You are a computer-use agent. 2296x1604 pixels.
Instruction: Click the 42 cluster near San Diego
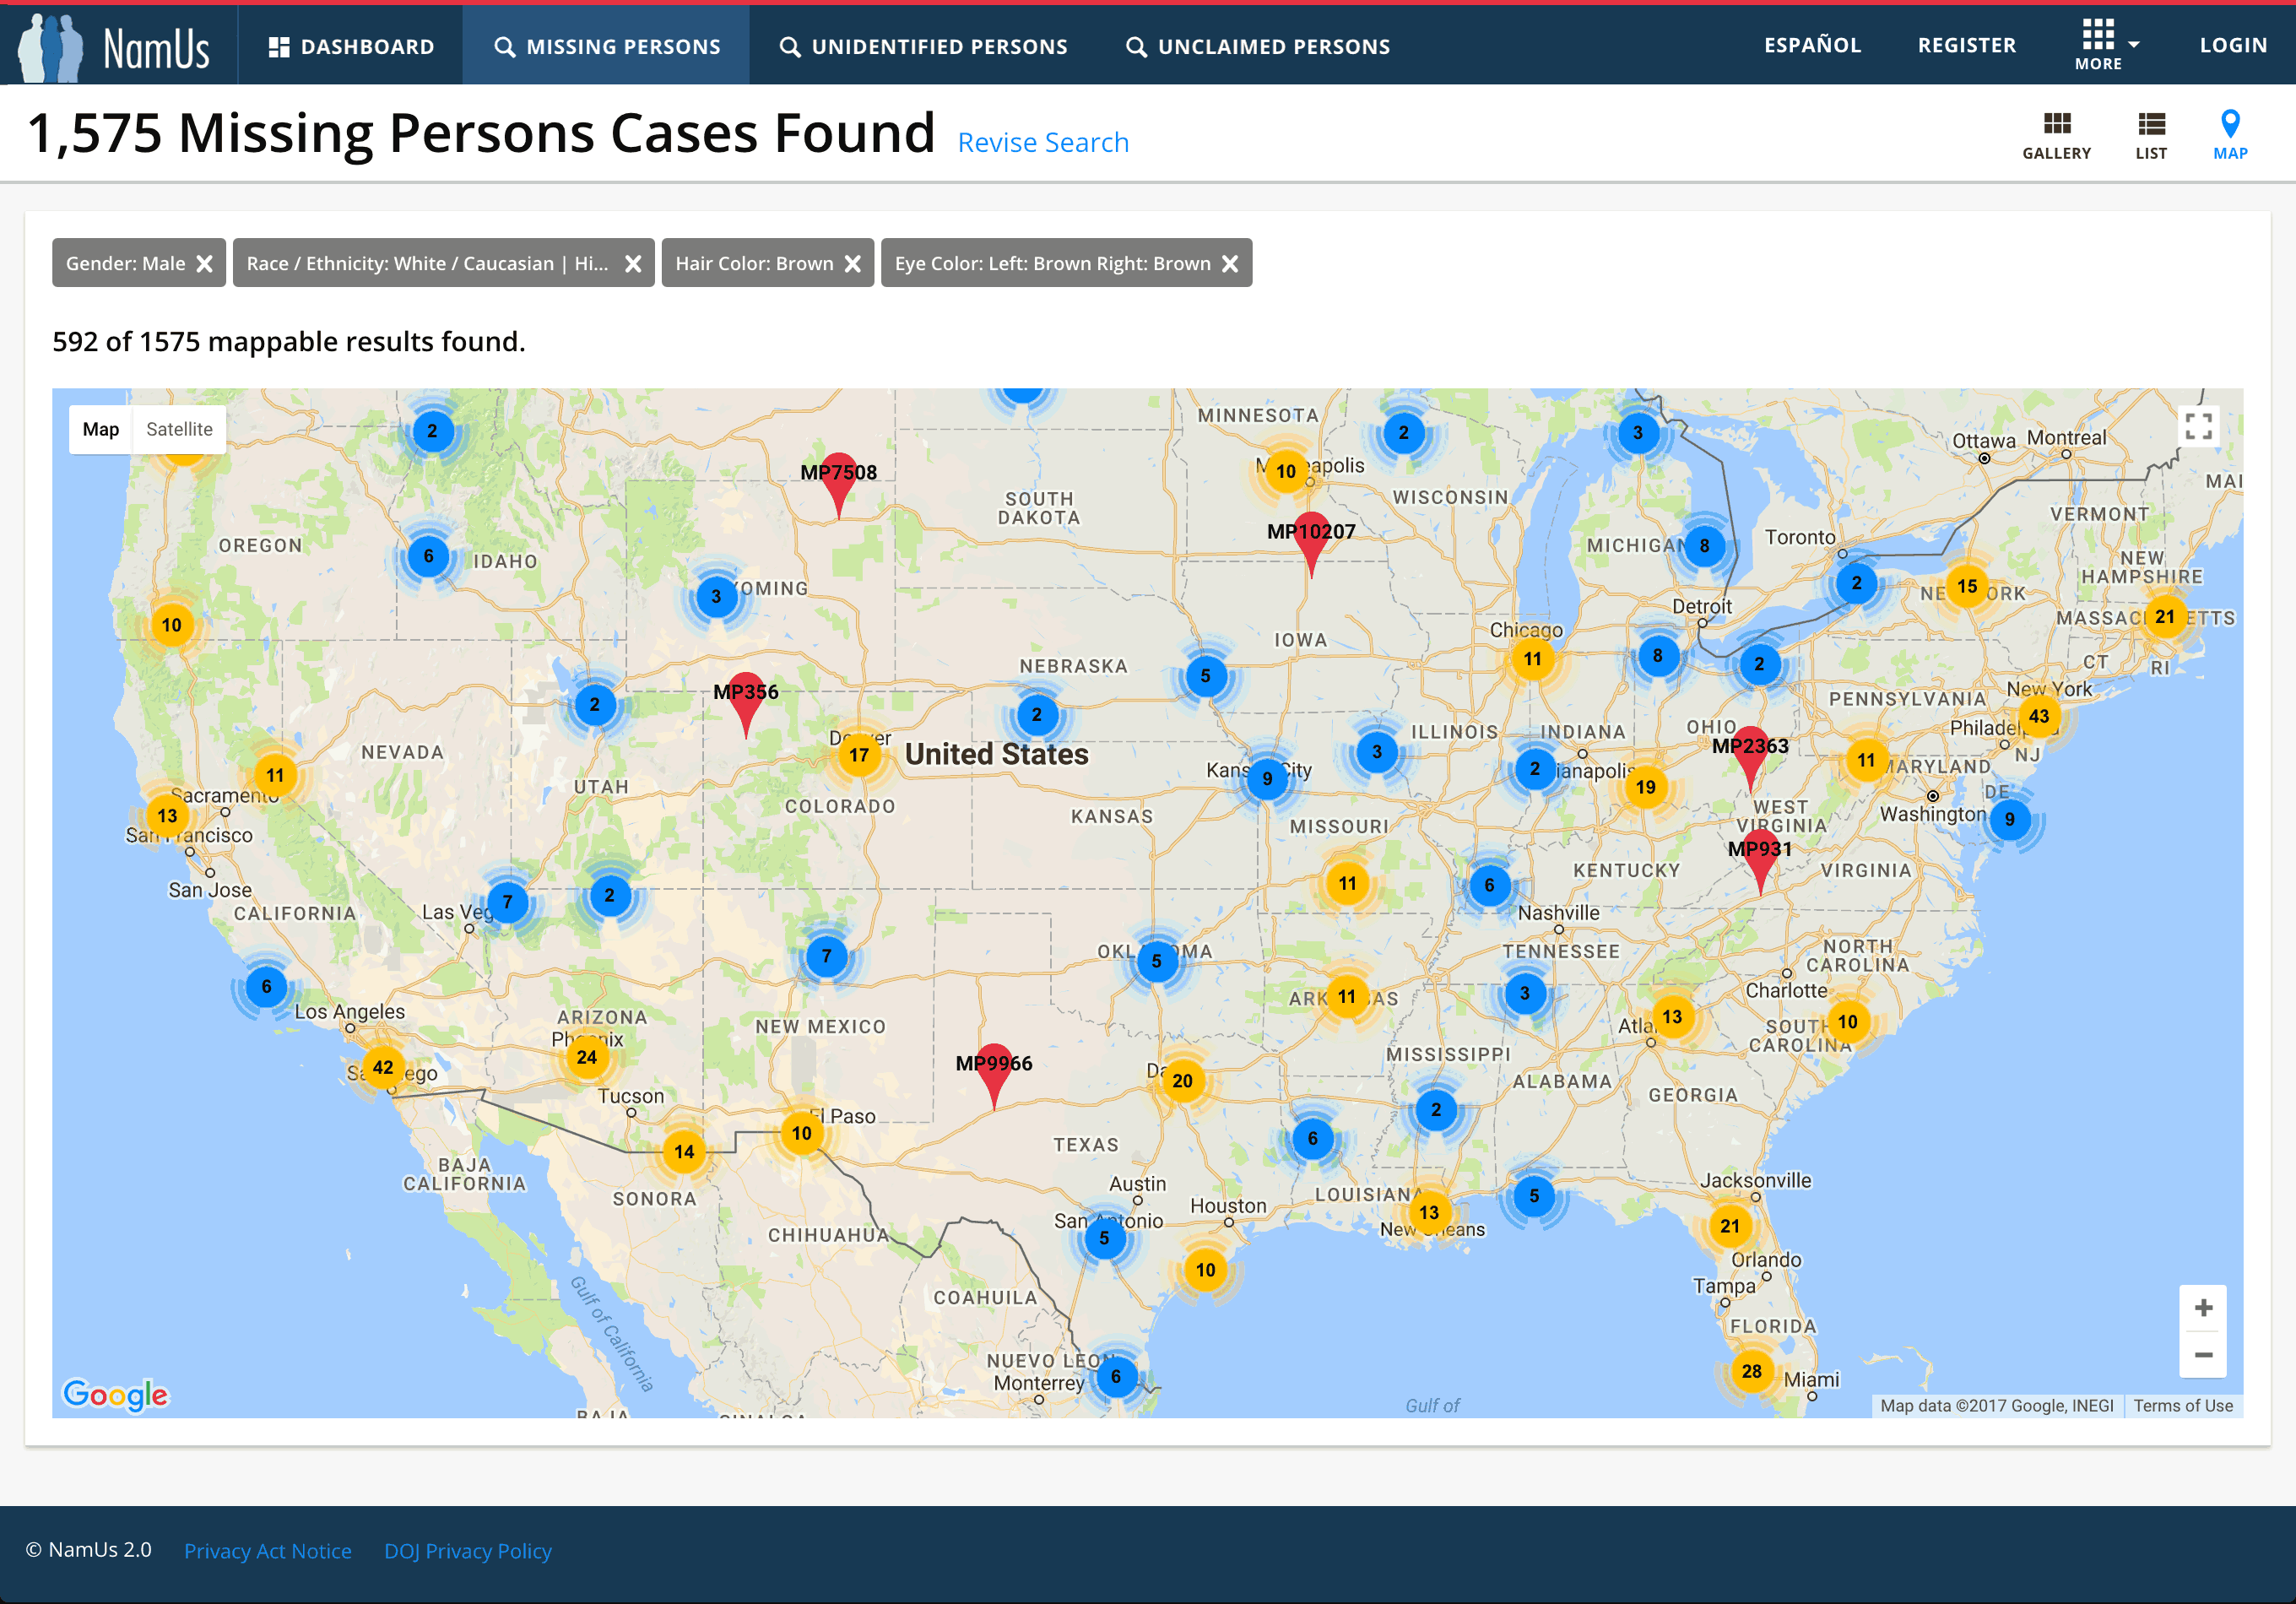pos(383,1067)
